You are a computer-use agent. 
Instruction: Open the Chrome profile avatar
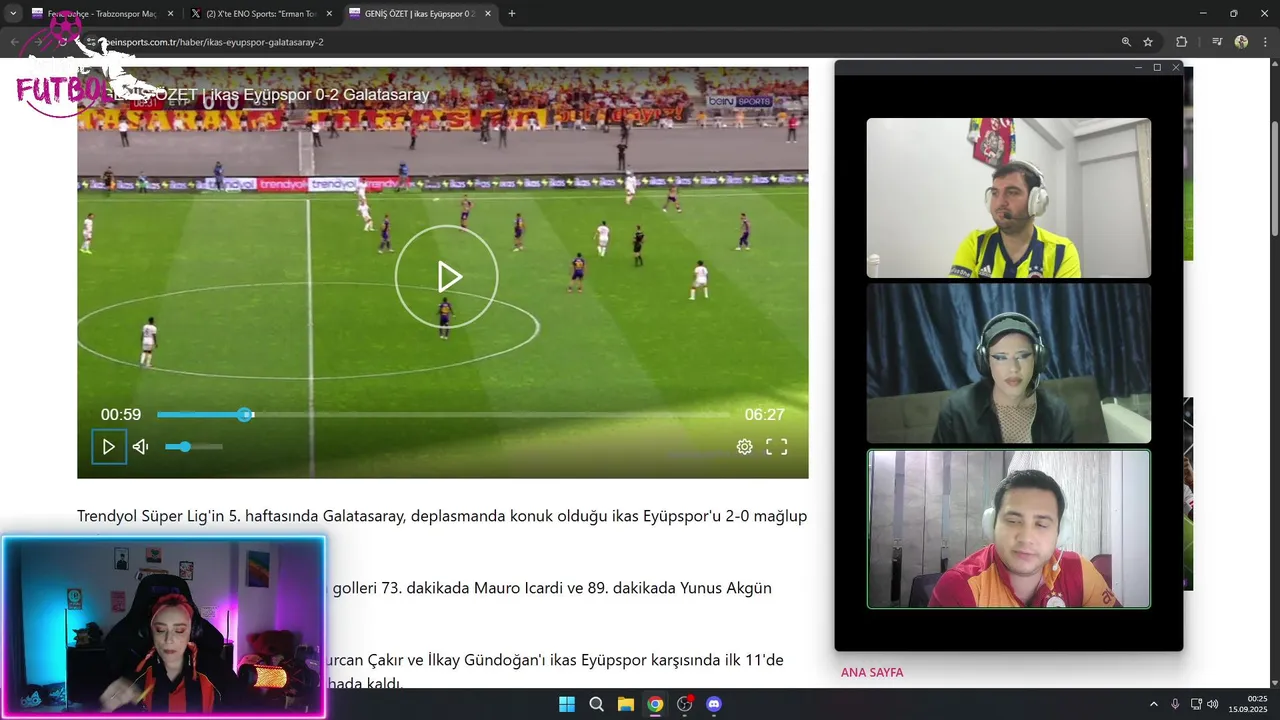pyautogui.click(x=1241, y=42)
